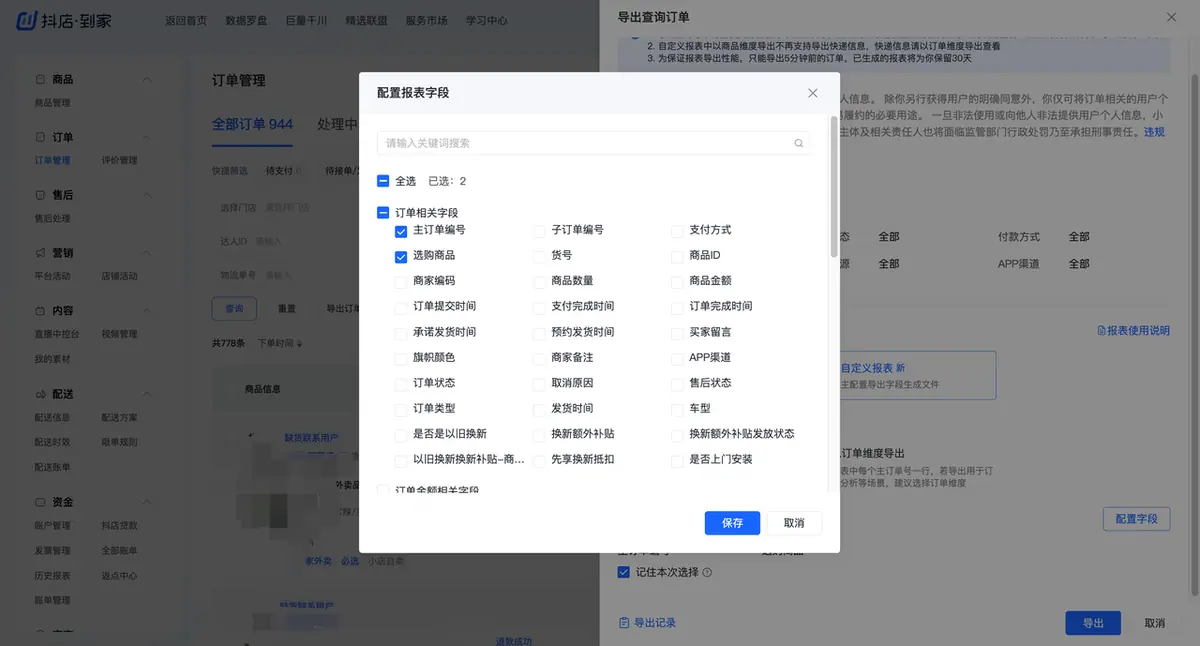1200x646 pixels.
Task: Check the 旗帜颜色 field
Action: coord(401,357)
